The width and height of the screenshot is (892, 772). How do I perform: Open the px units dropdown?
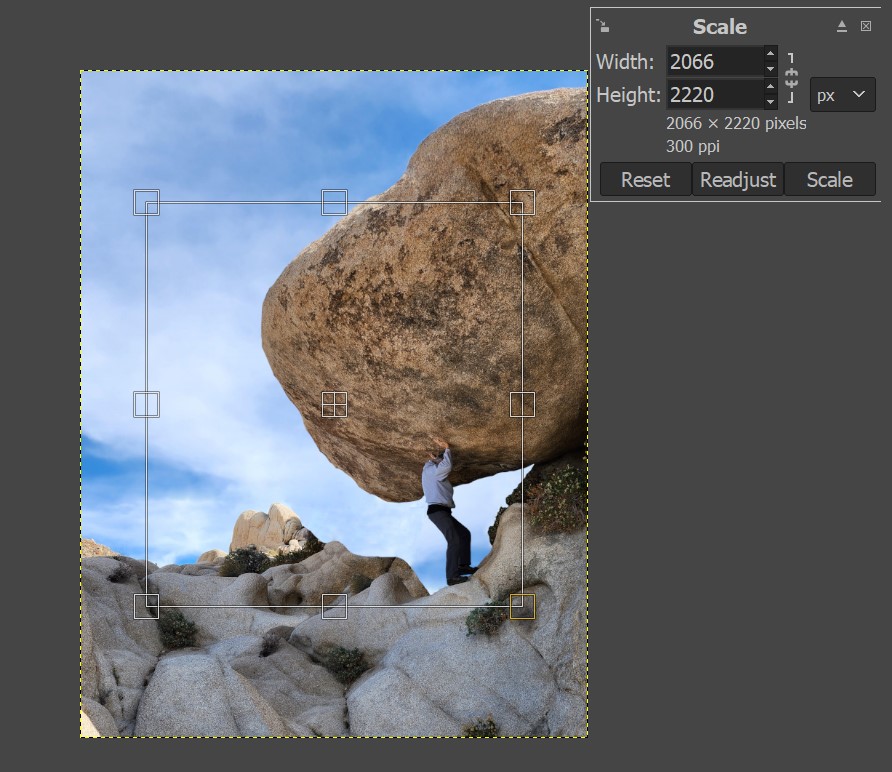coord(842,95)
